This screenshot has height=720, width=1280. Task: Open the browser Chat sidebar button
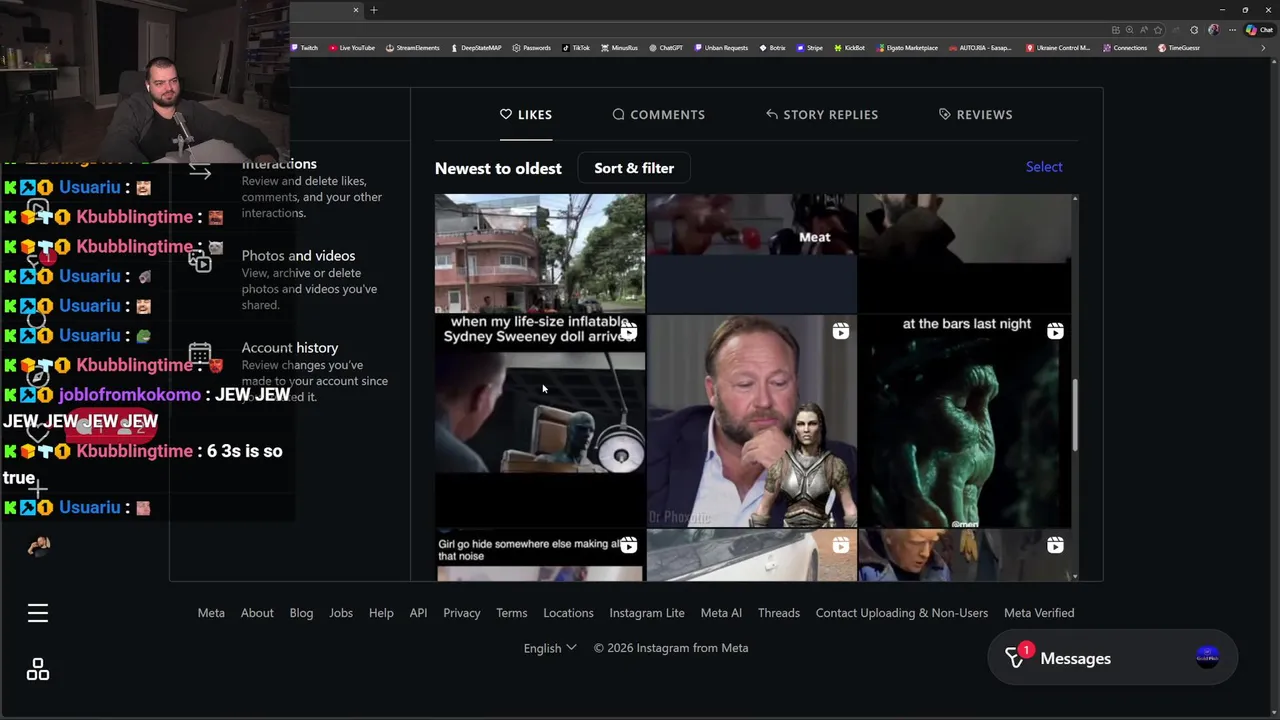click(1259, 30)
